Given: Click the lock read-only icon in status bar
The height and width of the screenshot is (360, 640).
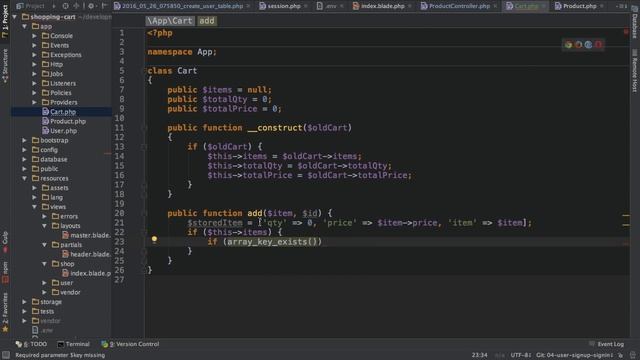Looking at the screenshot, I should 620,355.
